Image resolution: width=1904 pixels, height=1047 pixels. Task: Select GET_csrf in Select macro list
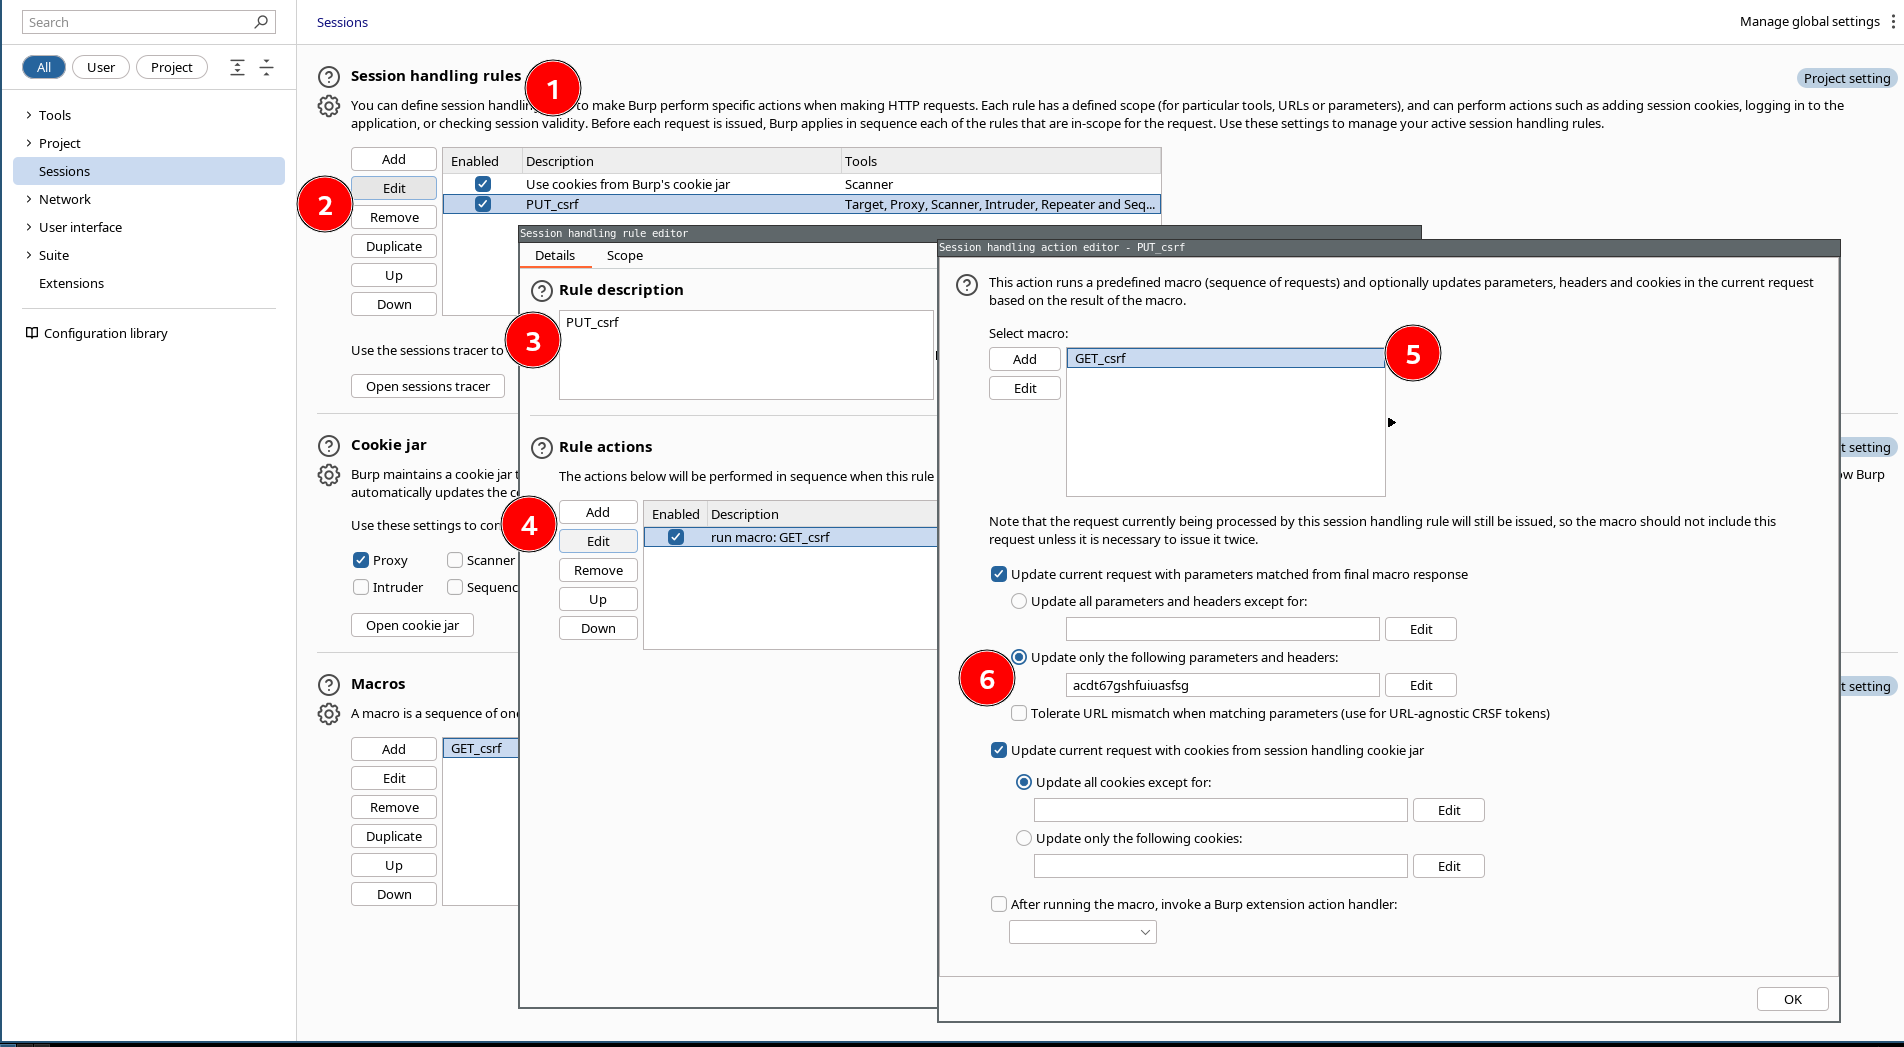click(x=1225, y=358)
